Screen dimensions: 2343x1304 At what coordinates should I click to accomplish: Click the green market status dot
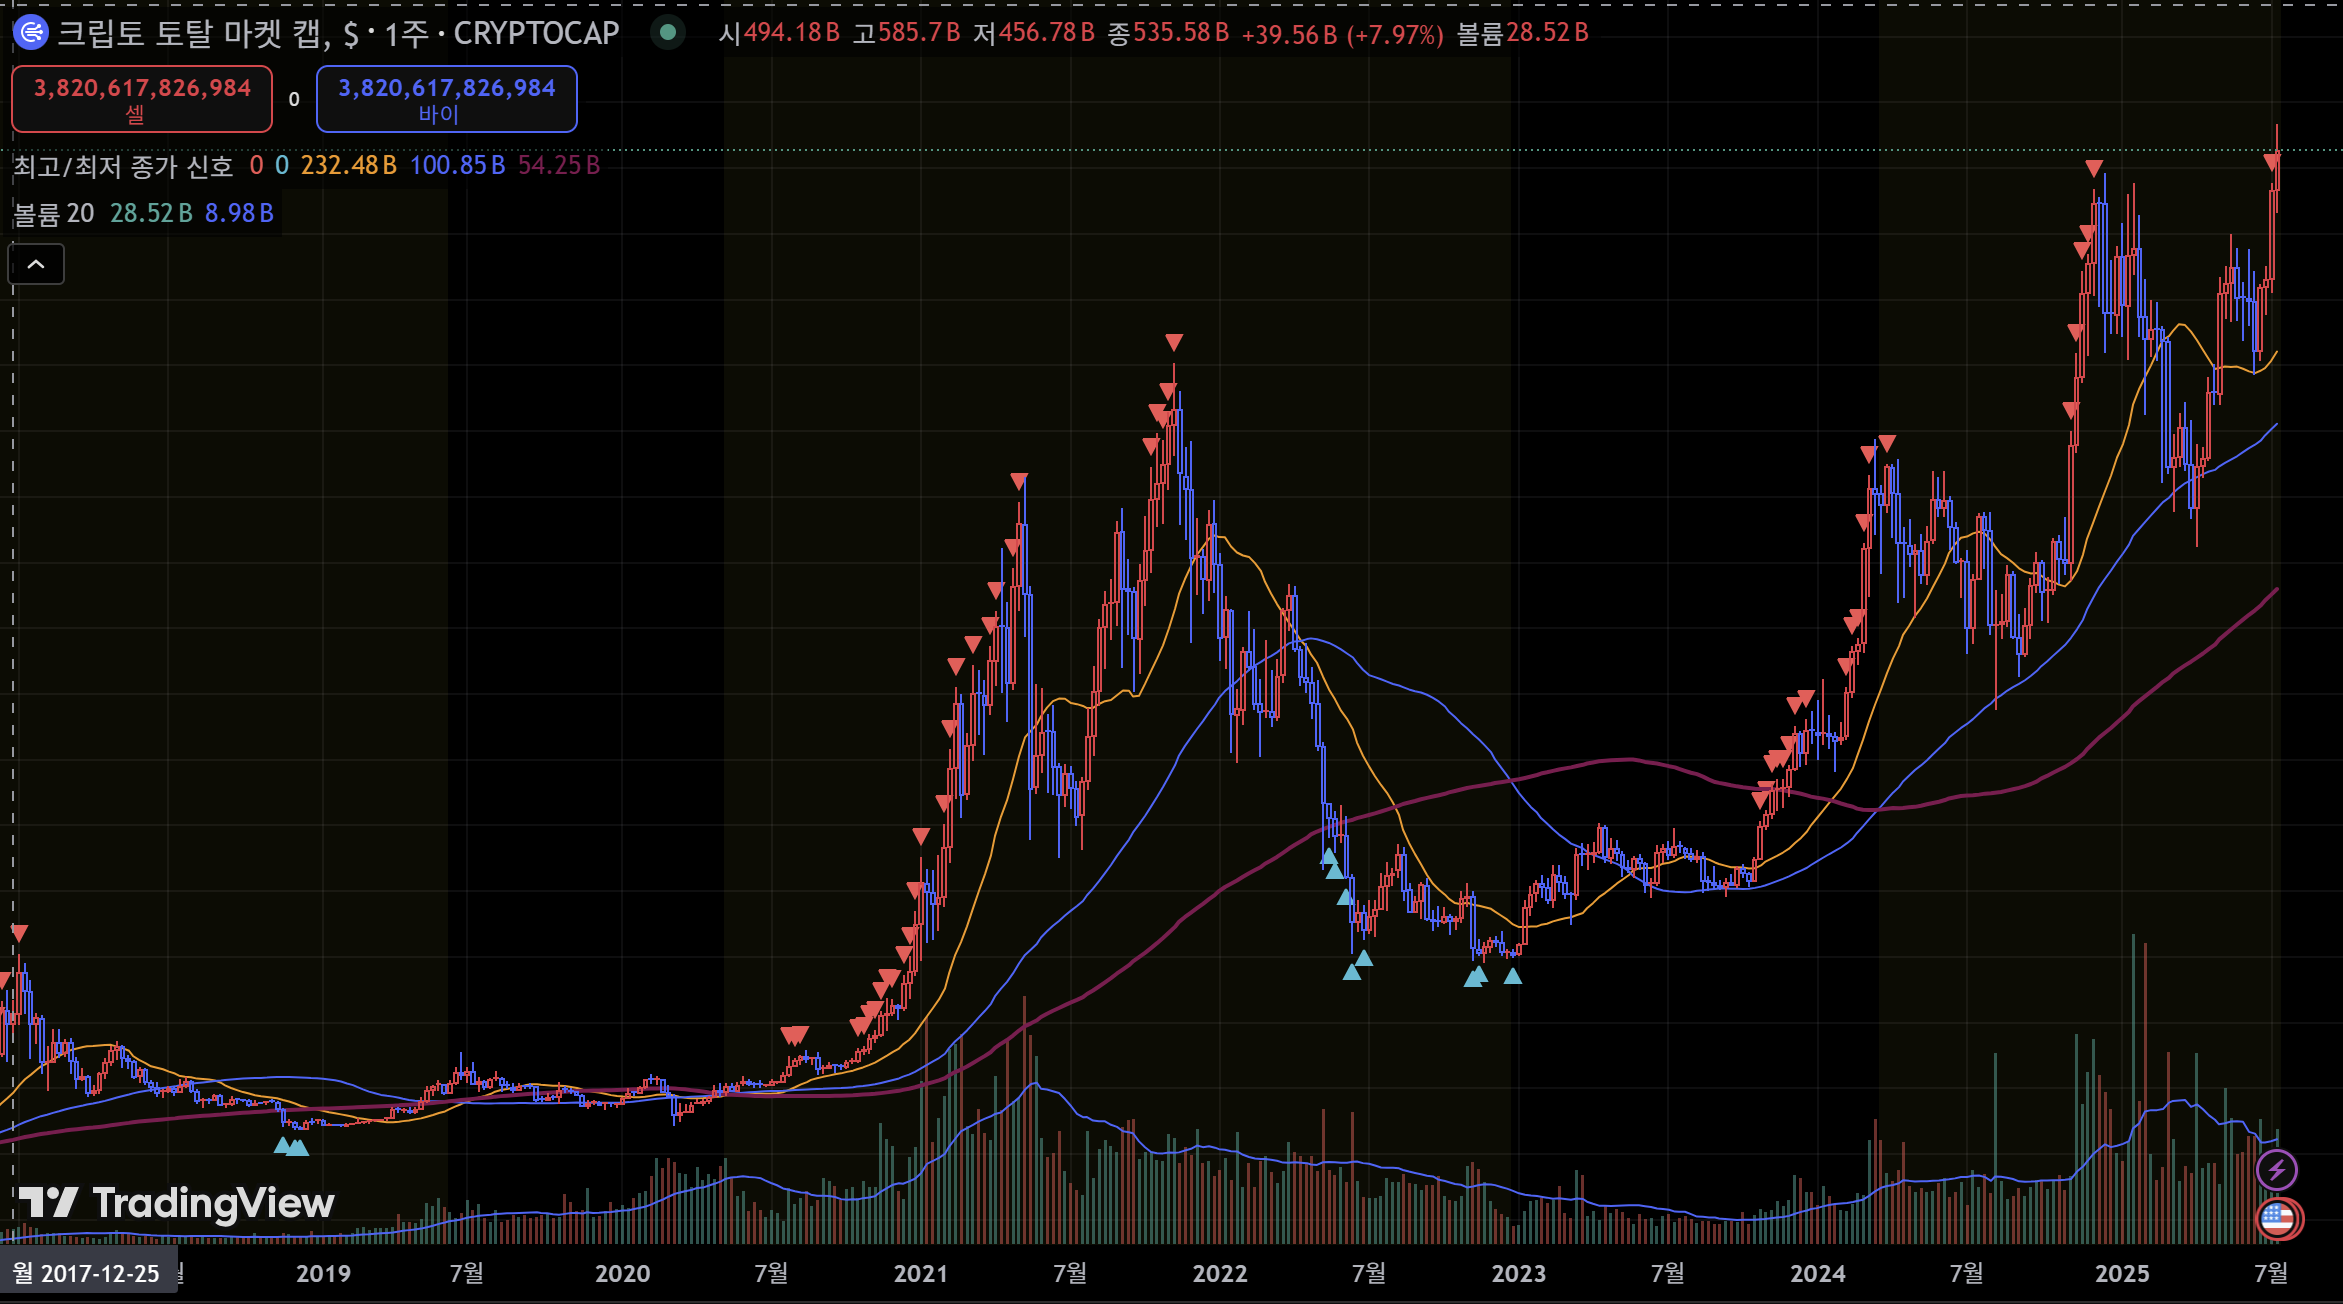pos(668,33)
